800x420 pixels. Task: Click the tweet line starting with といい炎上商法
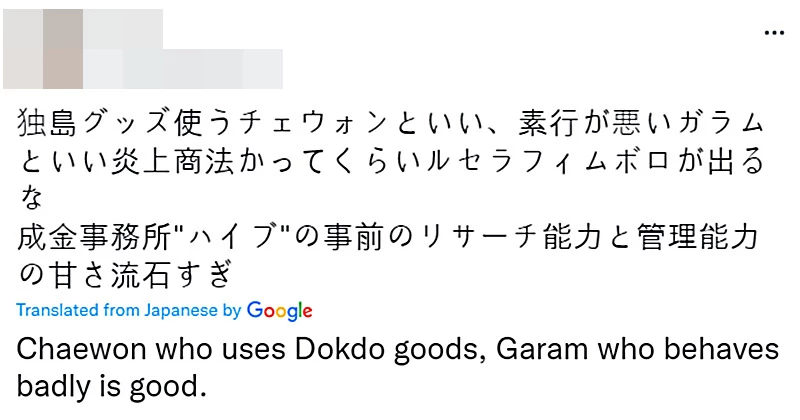pyautogui.click(x=392, y=161)
